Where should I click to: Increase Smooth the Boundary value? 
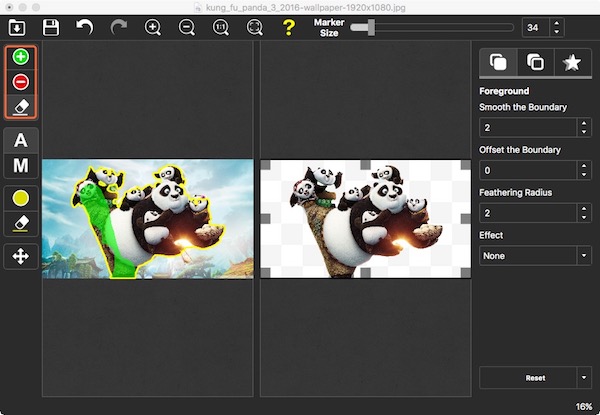point(584,123)
